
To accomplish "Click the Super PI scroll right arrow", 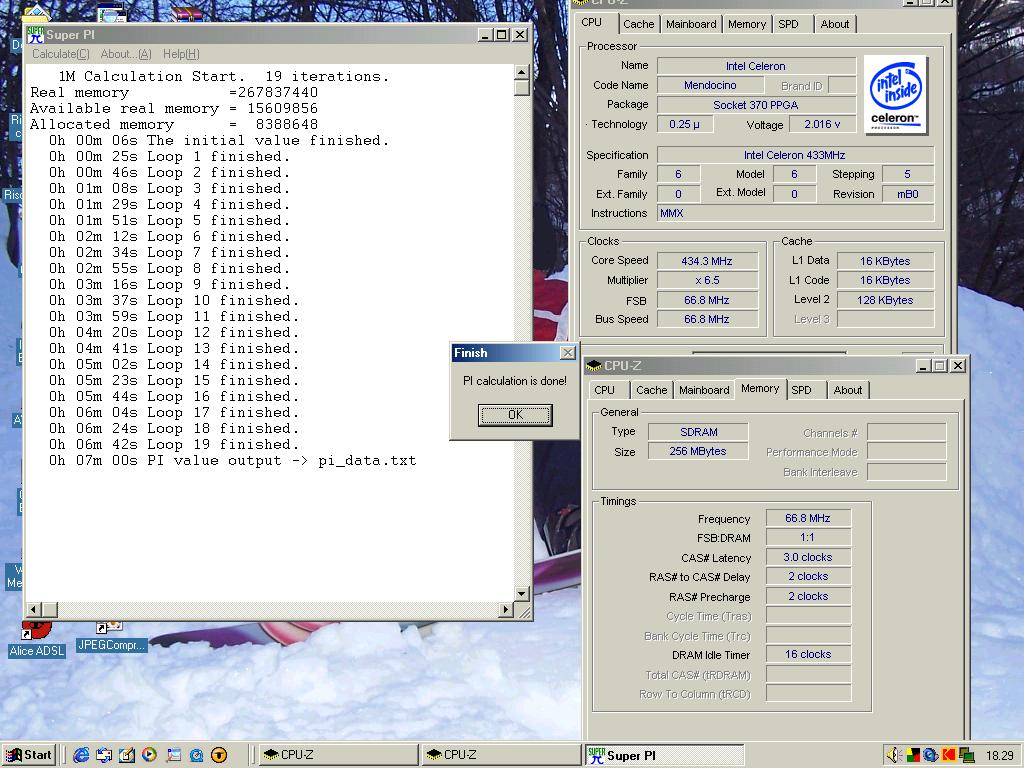I will [x=505, y=609].
